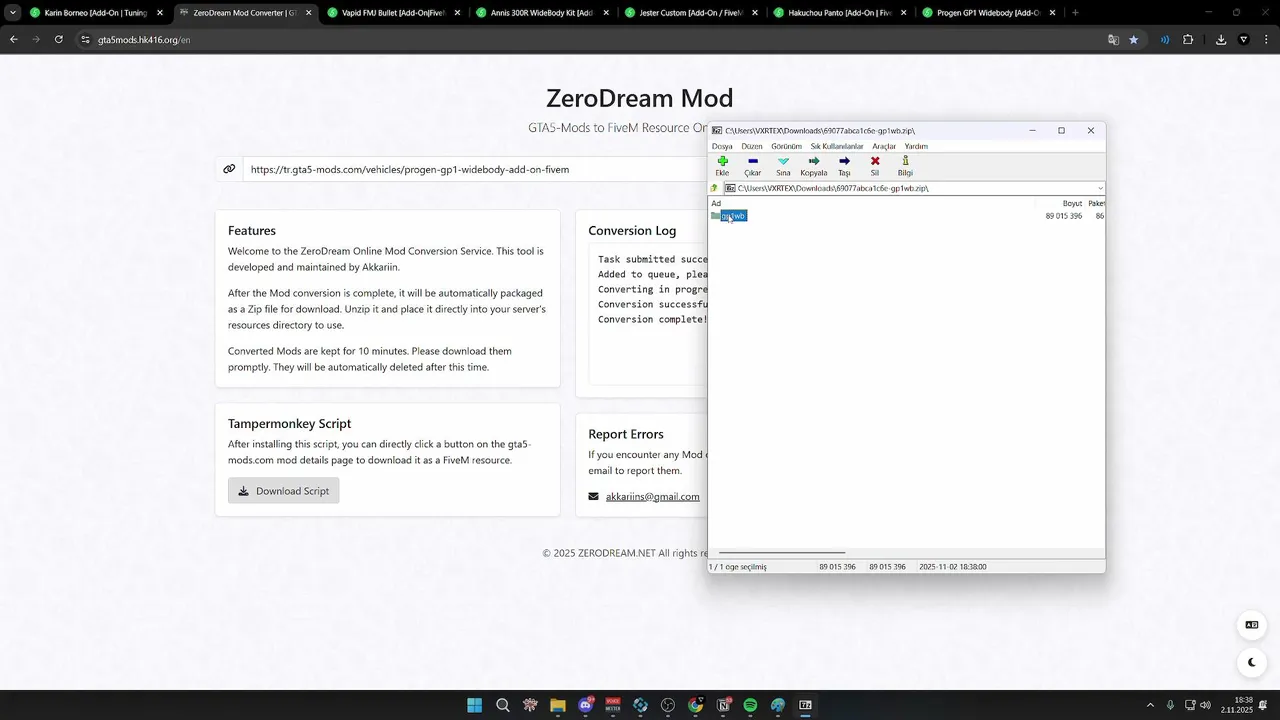This screenshot has width=1280, height=720.
Task: Click the 7-Zip taskbar icon
Action: [x=805, y=705]
